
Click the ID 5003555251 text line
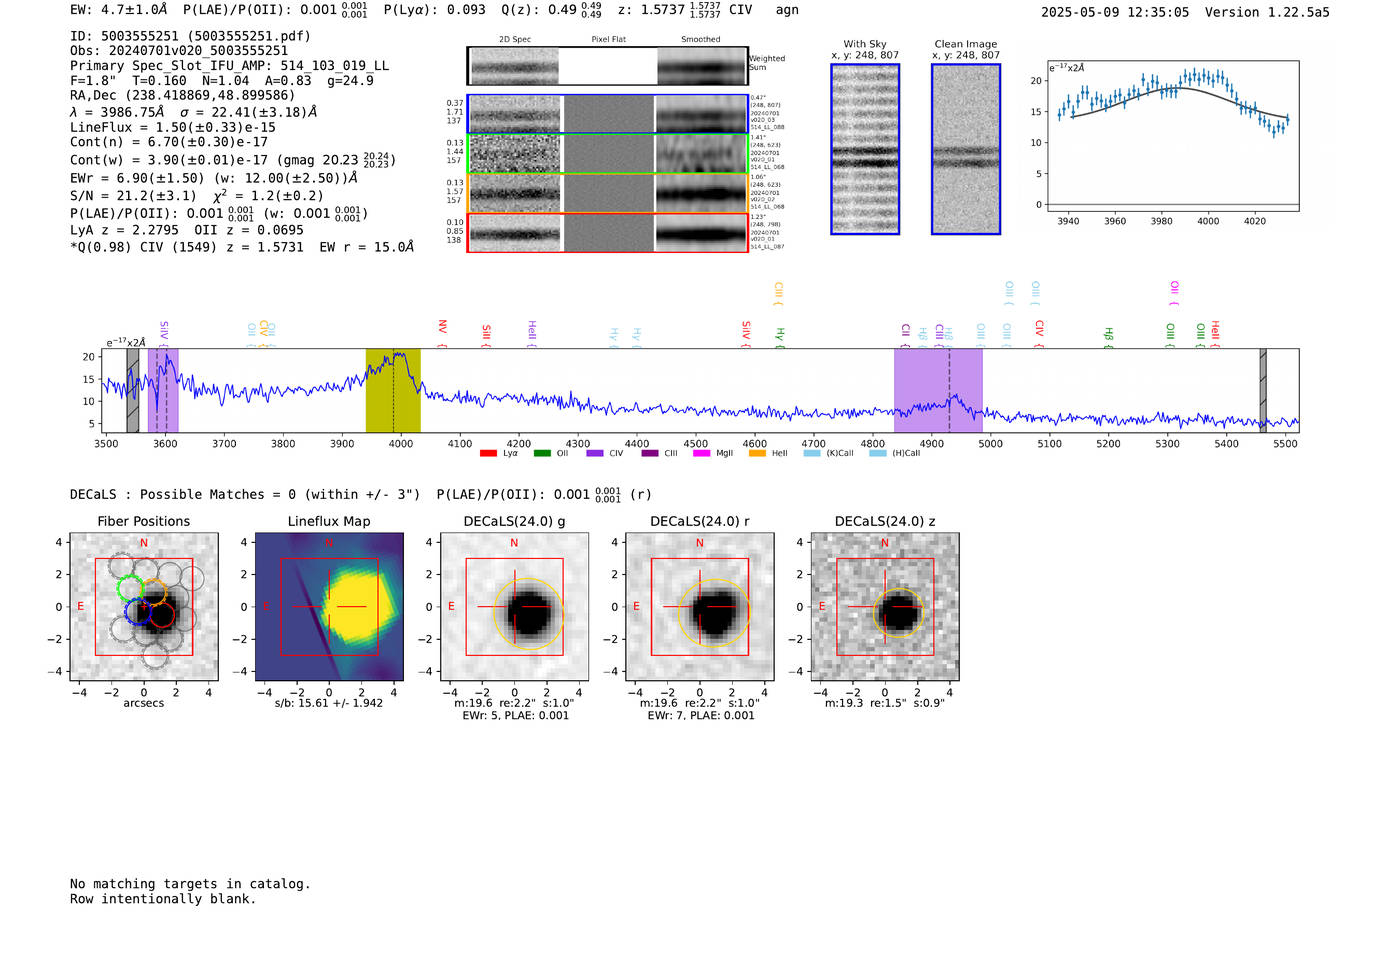190,36
